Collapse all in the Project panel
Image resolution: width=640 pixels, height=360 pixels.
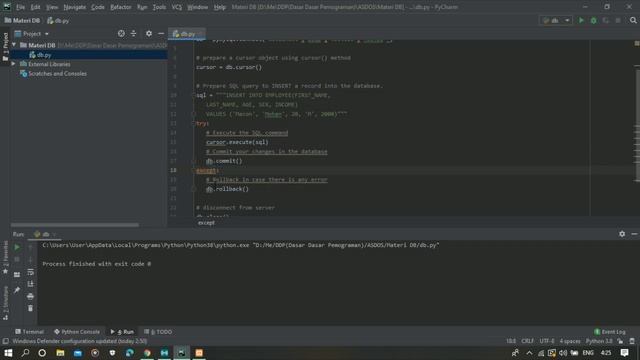tap(133, 33)
